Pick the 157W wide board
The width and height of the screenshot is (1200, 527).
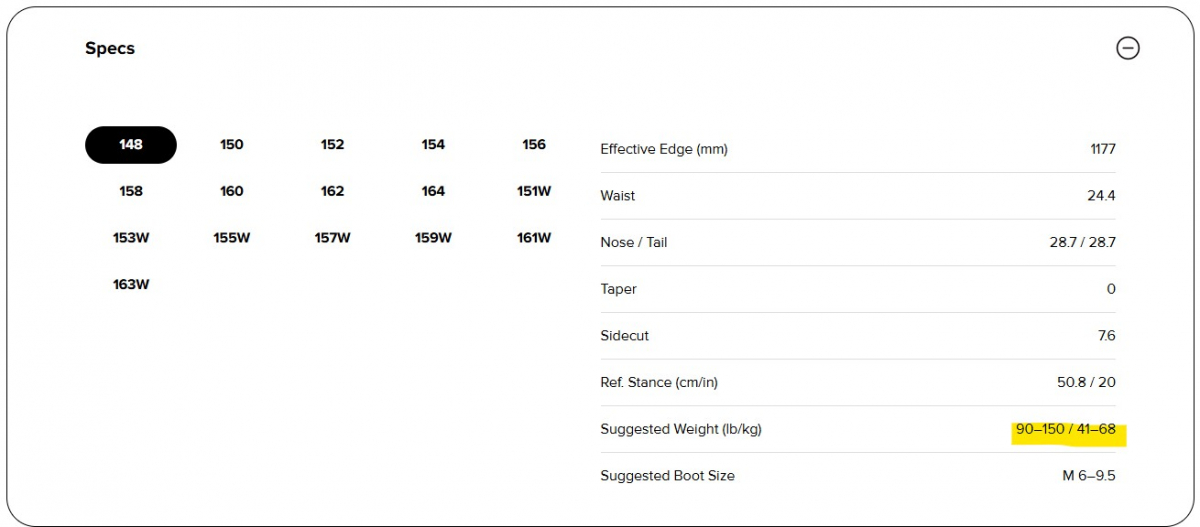pyautogui.click(x=332, y=238)
